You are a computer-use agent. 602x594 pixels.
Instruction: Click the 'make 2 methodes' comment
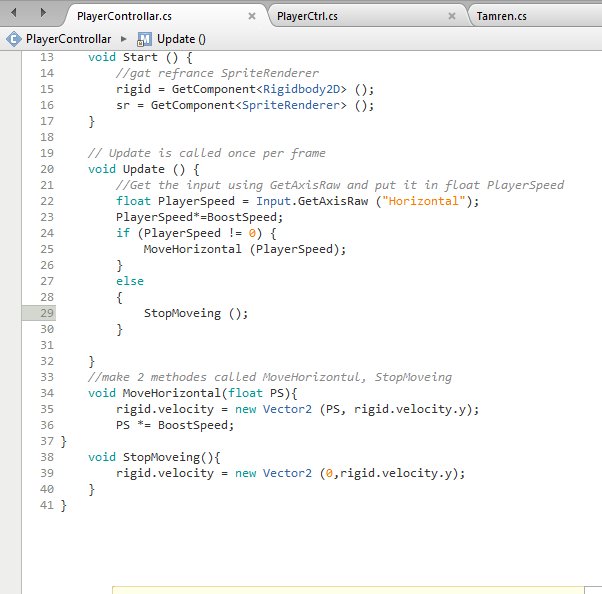270,377
